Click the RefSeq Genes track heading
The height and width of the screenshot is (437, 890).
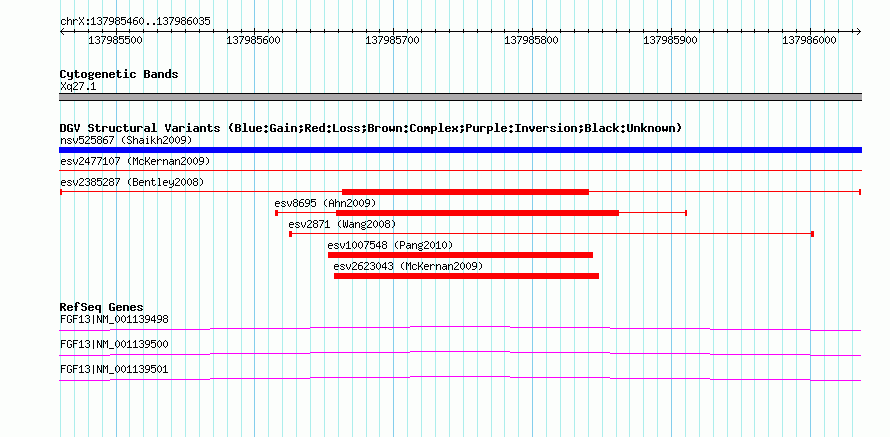click(102, 308)
